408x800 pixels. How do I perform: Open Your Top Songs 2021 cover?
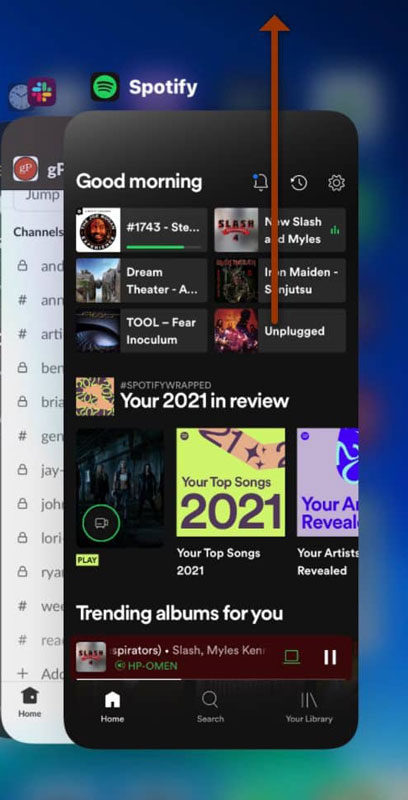tap(231, 482)
